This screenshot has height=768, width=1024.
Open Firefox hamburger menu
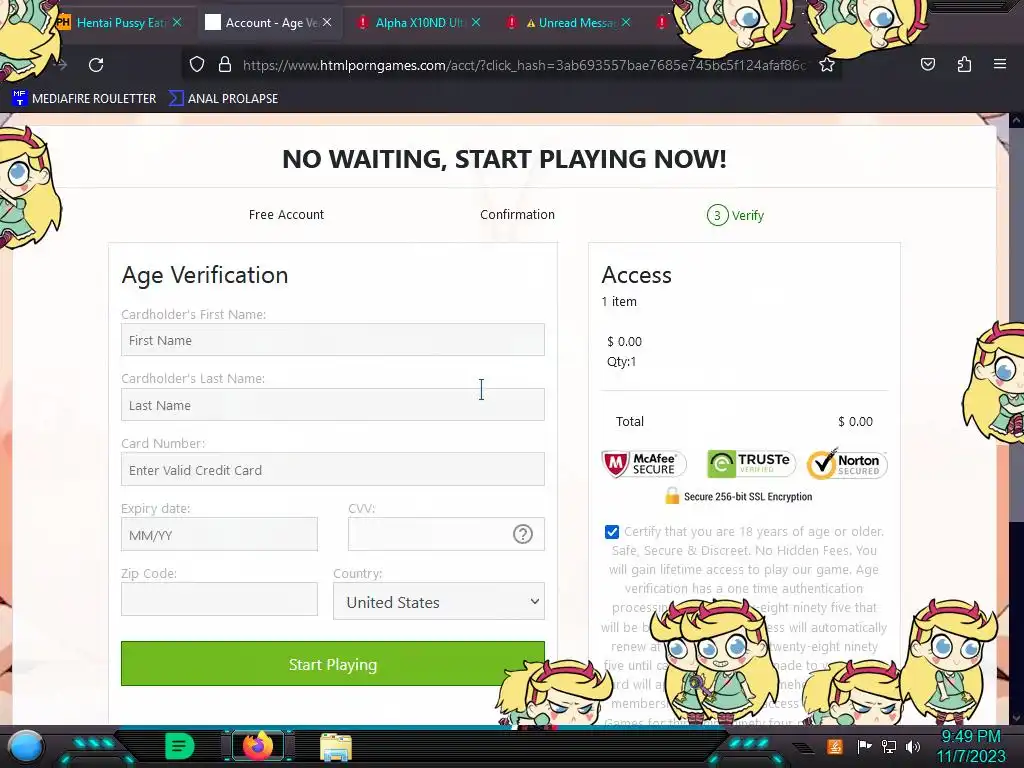click(1000, 64)
